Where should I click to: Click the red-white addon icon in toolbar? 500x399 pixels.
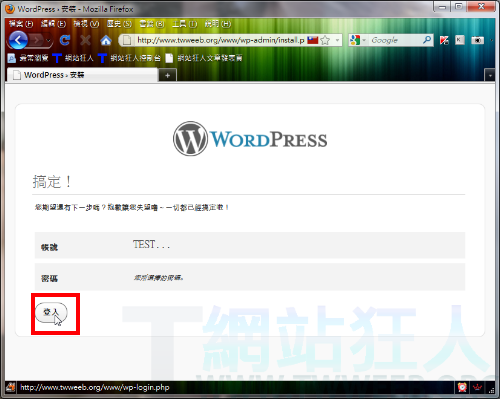pos(444,40)
